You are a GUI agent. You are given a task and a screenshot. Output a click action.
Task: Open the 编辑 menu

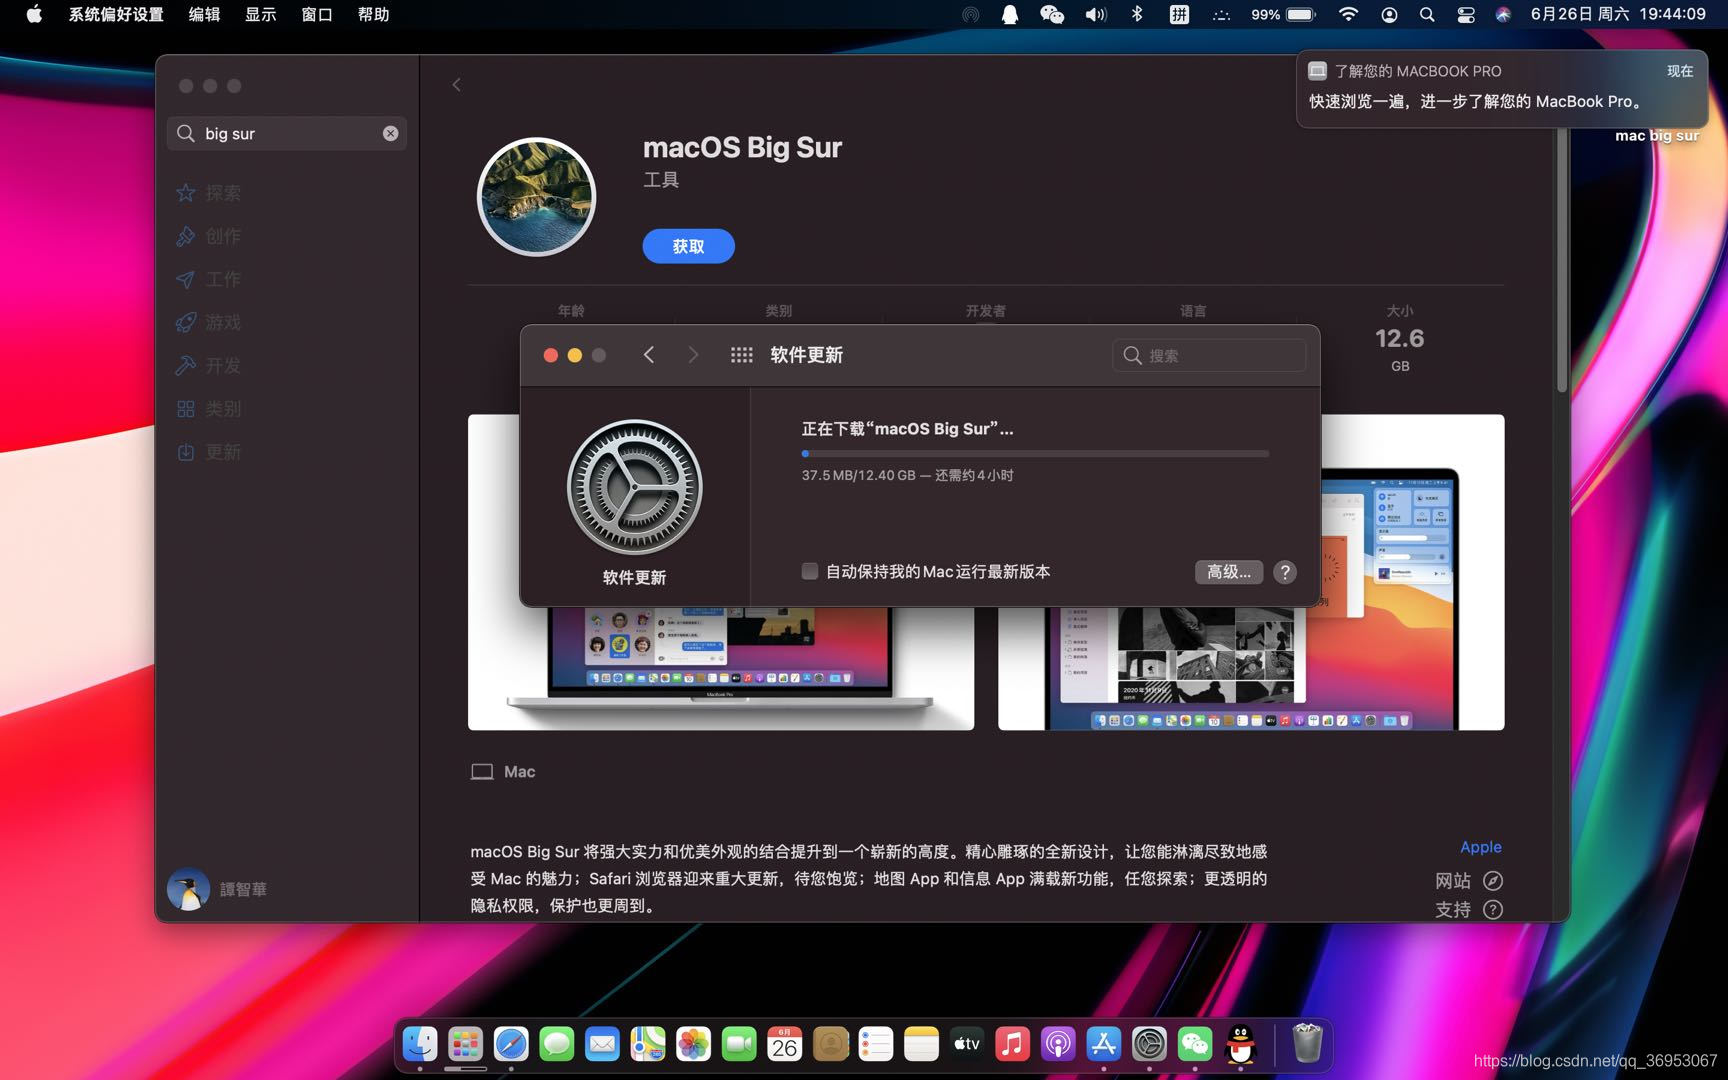204,14
